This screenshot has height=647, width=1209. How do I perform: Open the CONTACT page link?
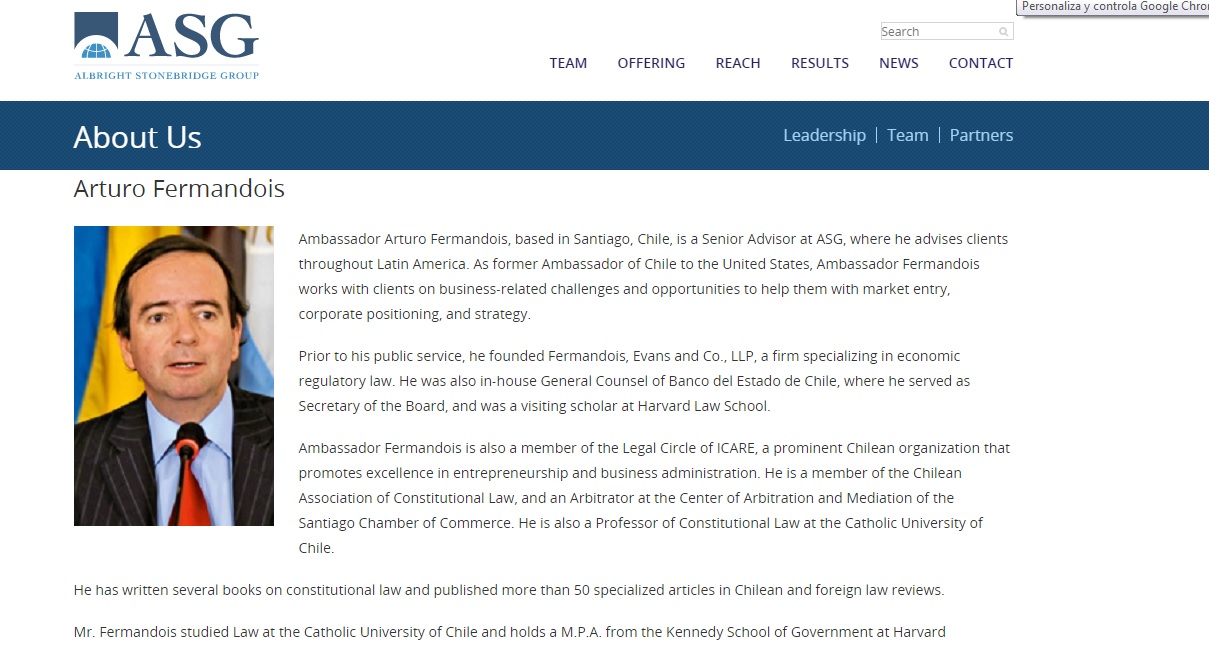point(981,63)
